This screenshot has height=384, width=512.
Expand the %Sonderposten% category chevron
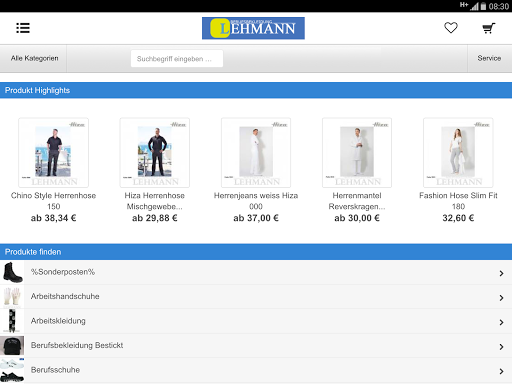tap(501, 273)
